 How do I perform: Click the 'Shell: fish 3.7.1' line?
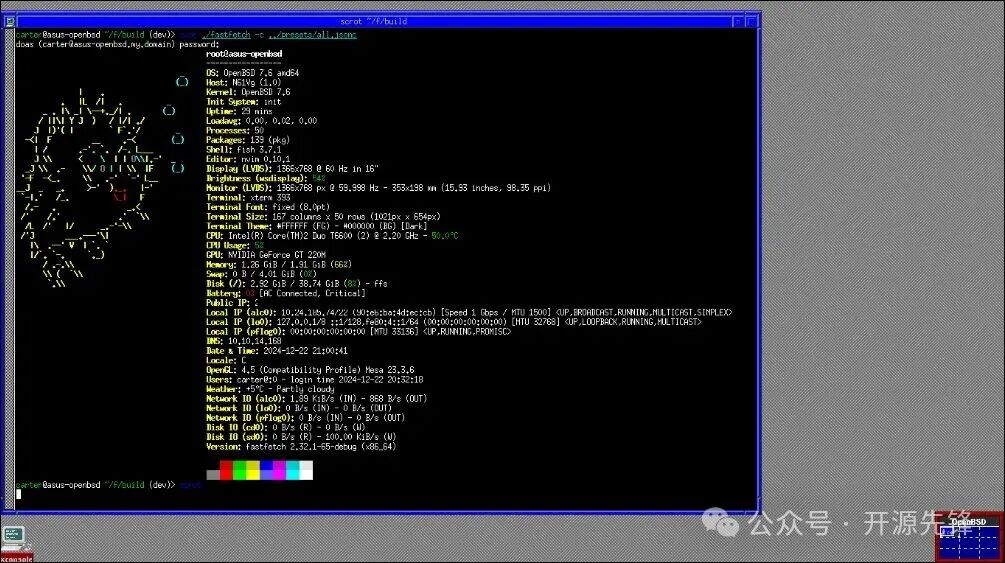click(244, 149)
